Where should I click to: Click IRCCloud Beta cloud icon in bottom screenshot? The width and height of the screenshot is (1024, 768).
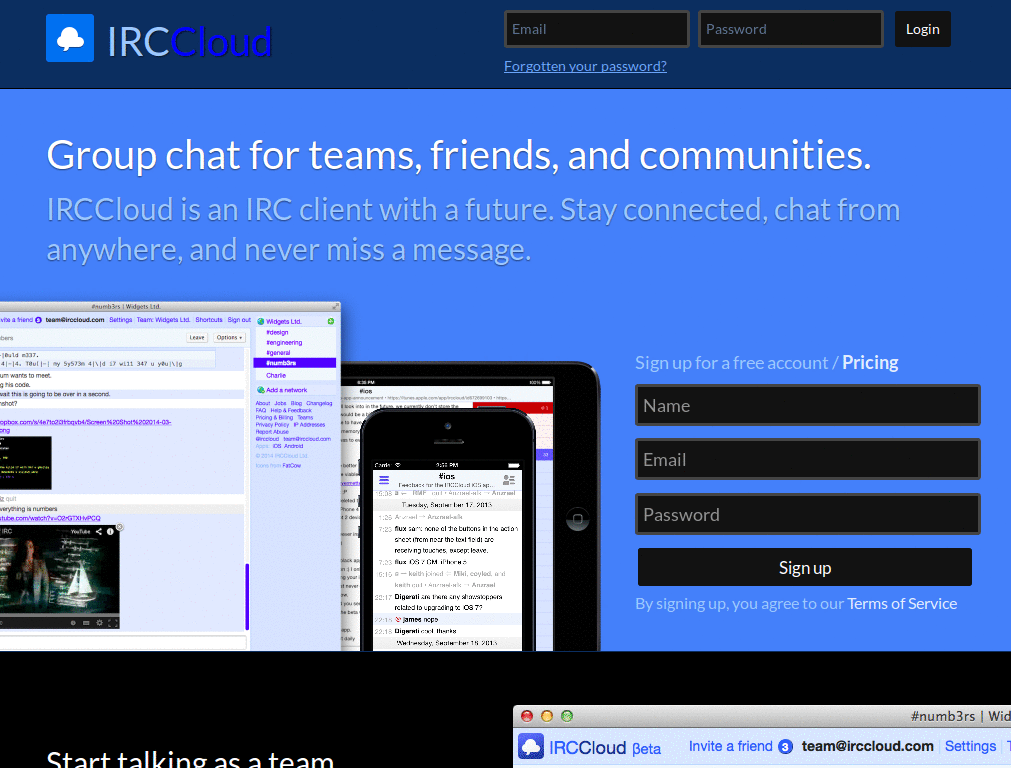pyautogui.click(x=531, y=746)
